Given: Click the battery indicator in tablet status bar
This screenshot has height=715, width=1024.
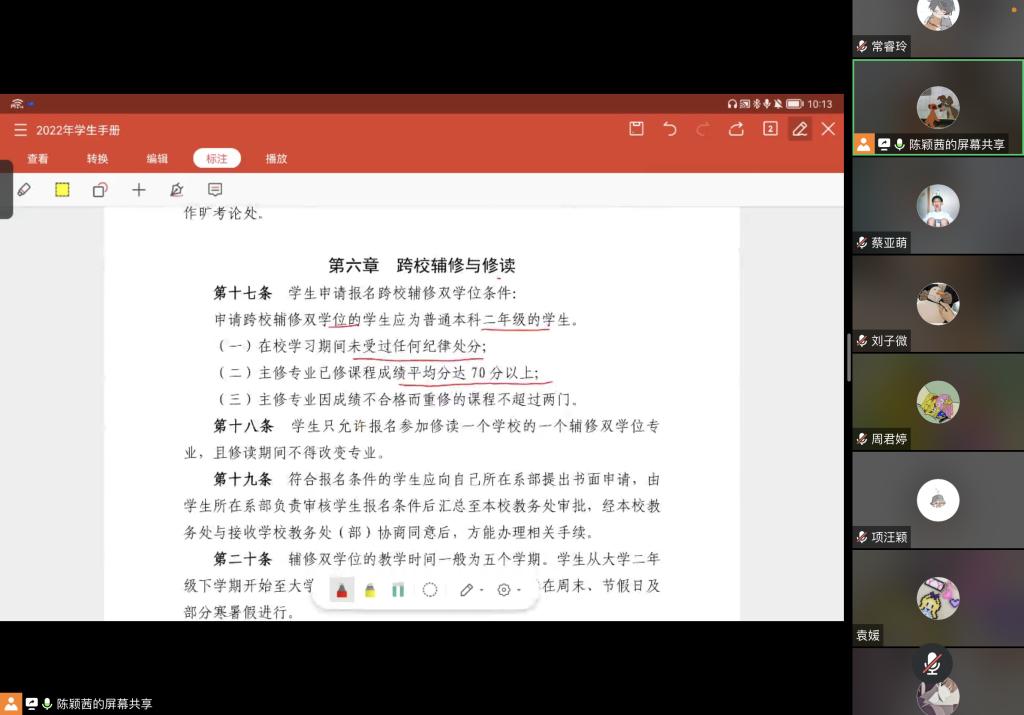Looking at the screenshot, I should 794,104.
